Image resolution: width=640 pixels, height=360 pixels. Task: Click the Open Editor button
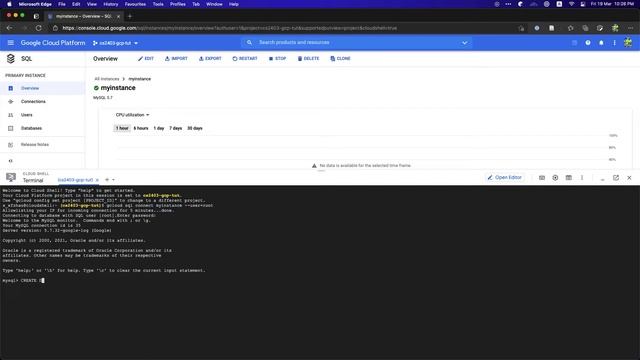tap(504, 178)
